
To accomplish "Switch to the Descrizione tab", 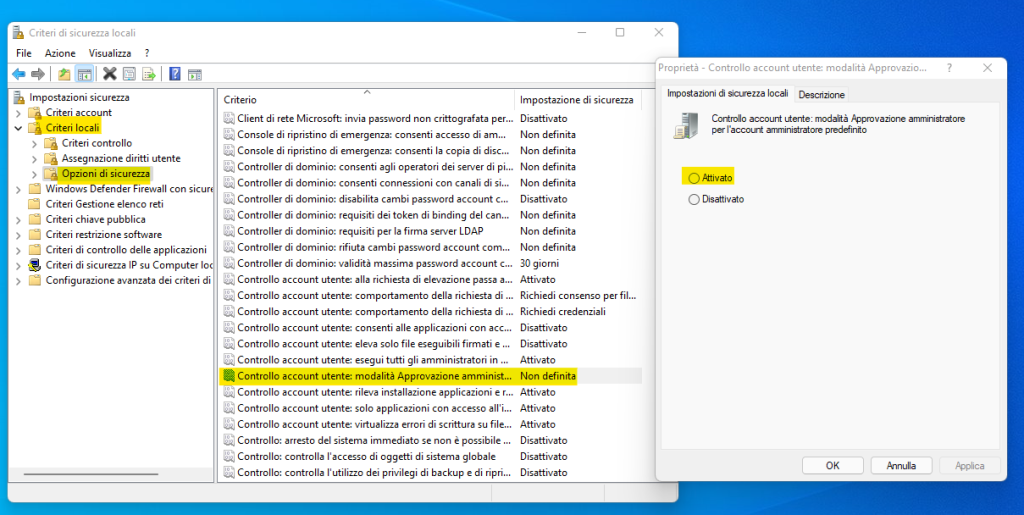I will [821, 94].
